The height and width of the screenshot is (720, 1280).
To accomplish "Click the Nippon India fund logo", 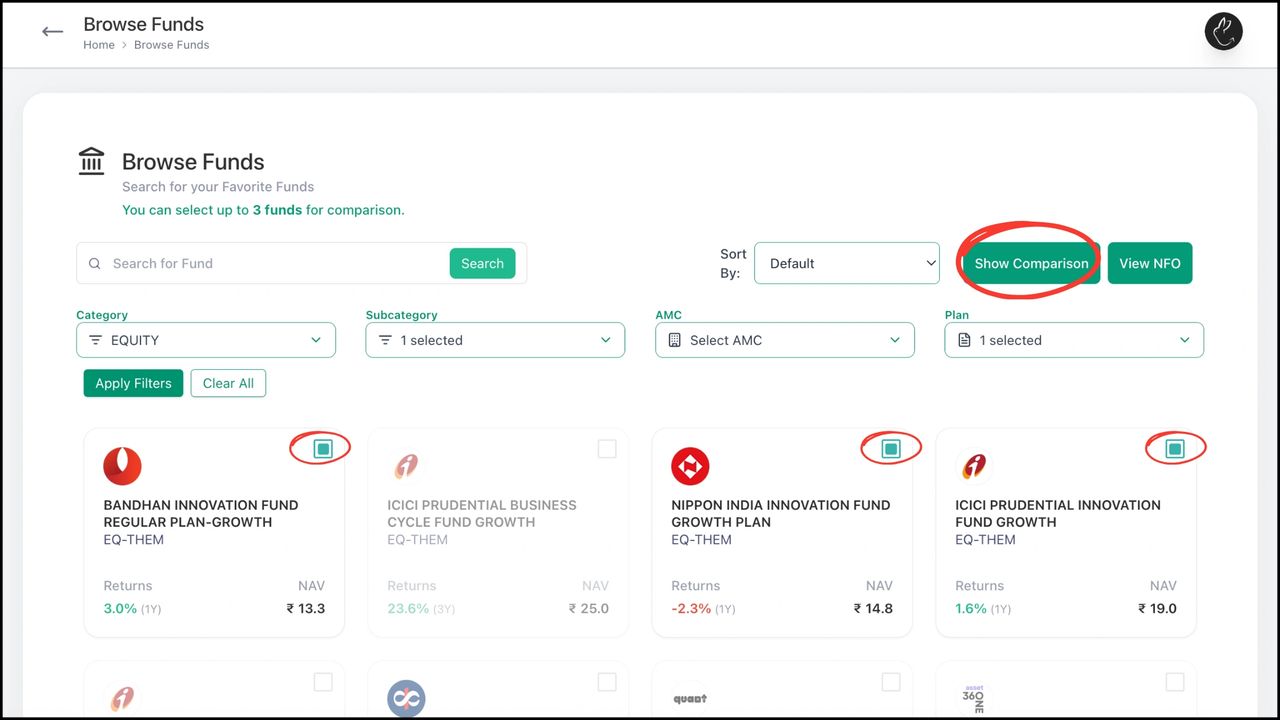I will point(690,466).
